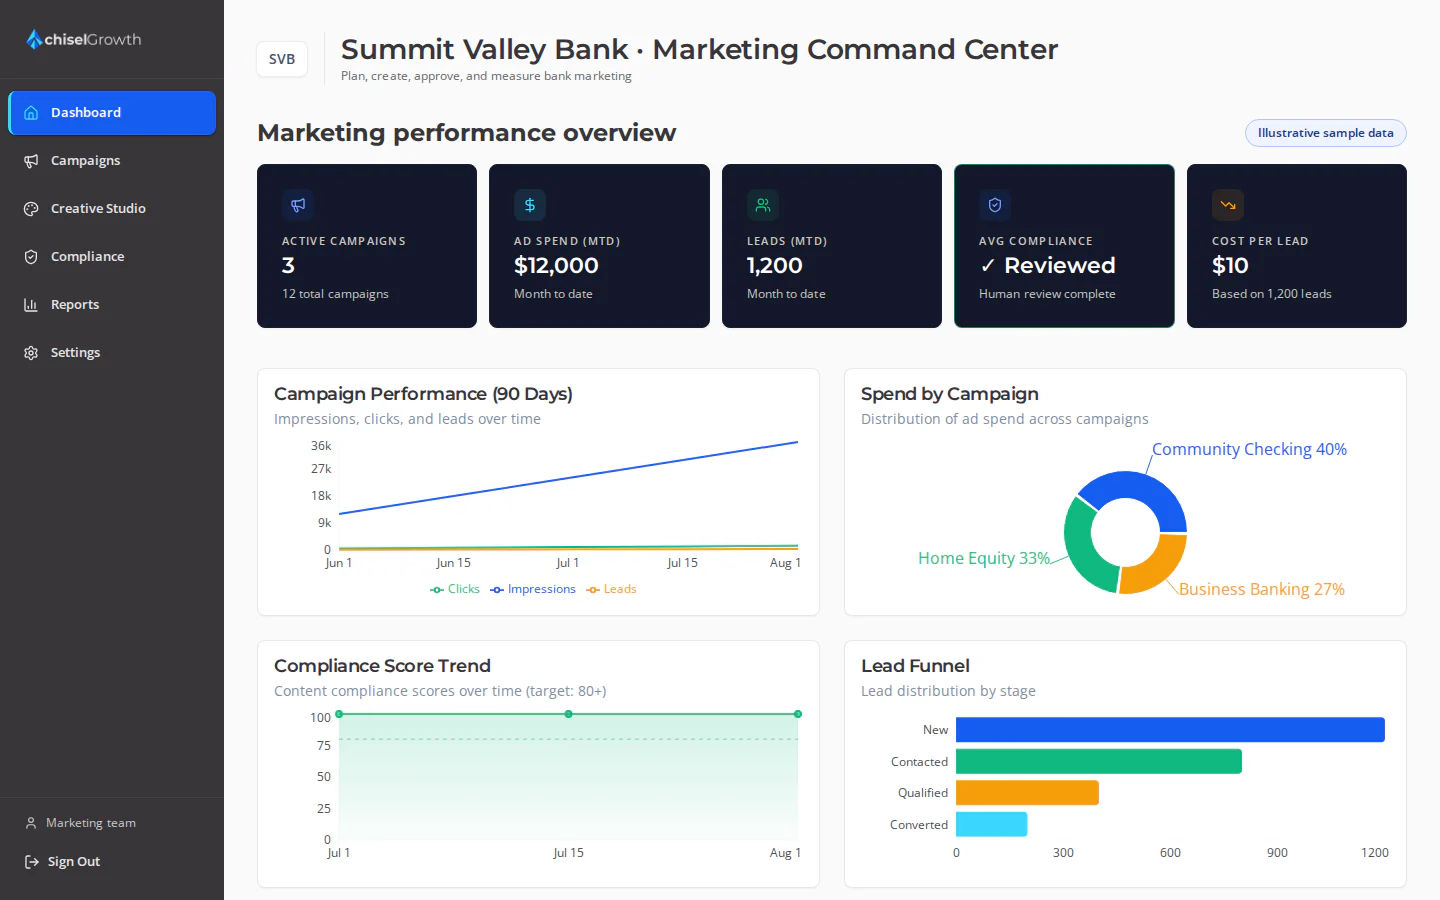Toggle Impressions series in chart legend
The height and width of the screenshot is (900, 1440).
pos(533,589)
